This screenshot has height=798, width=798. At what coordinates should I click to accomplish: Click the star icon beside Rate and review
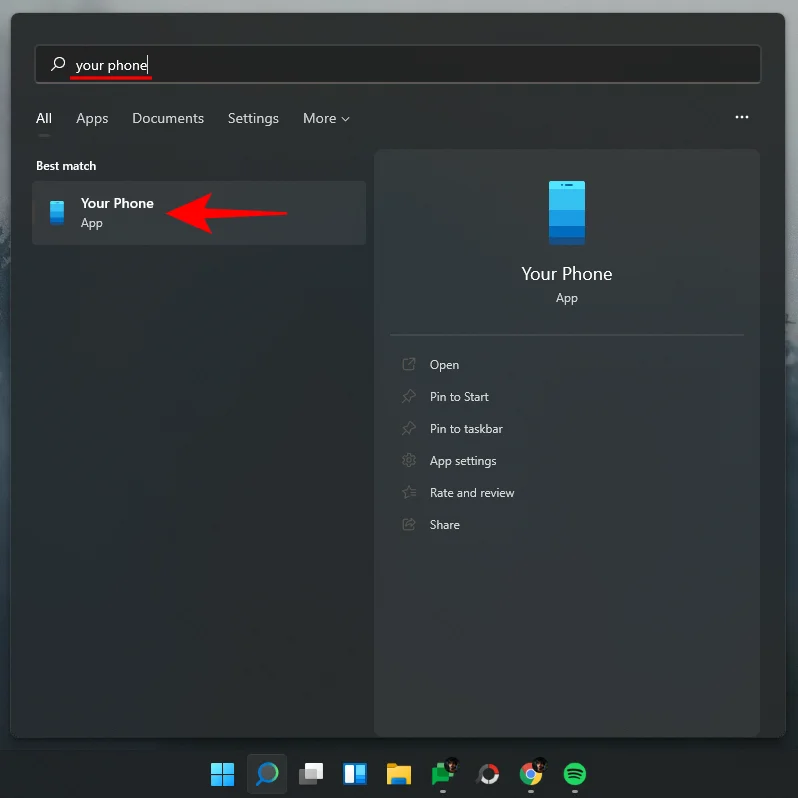[x=409, y=492]
